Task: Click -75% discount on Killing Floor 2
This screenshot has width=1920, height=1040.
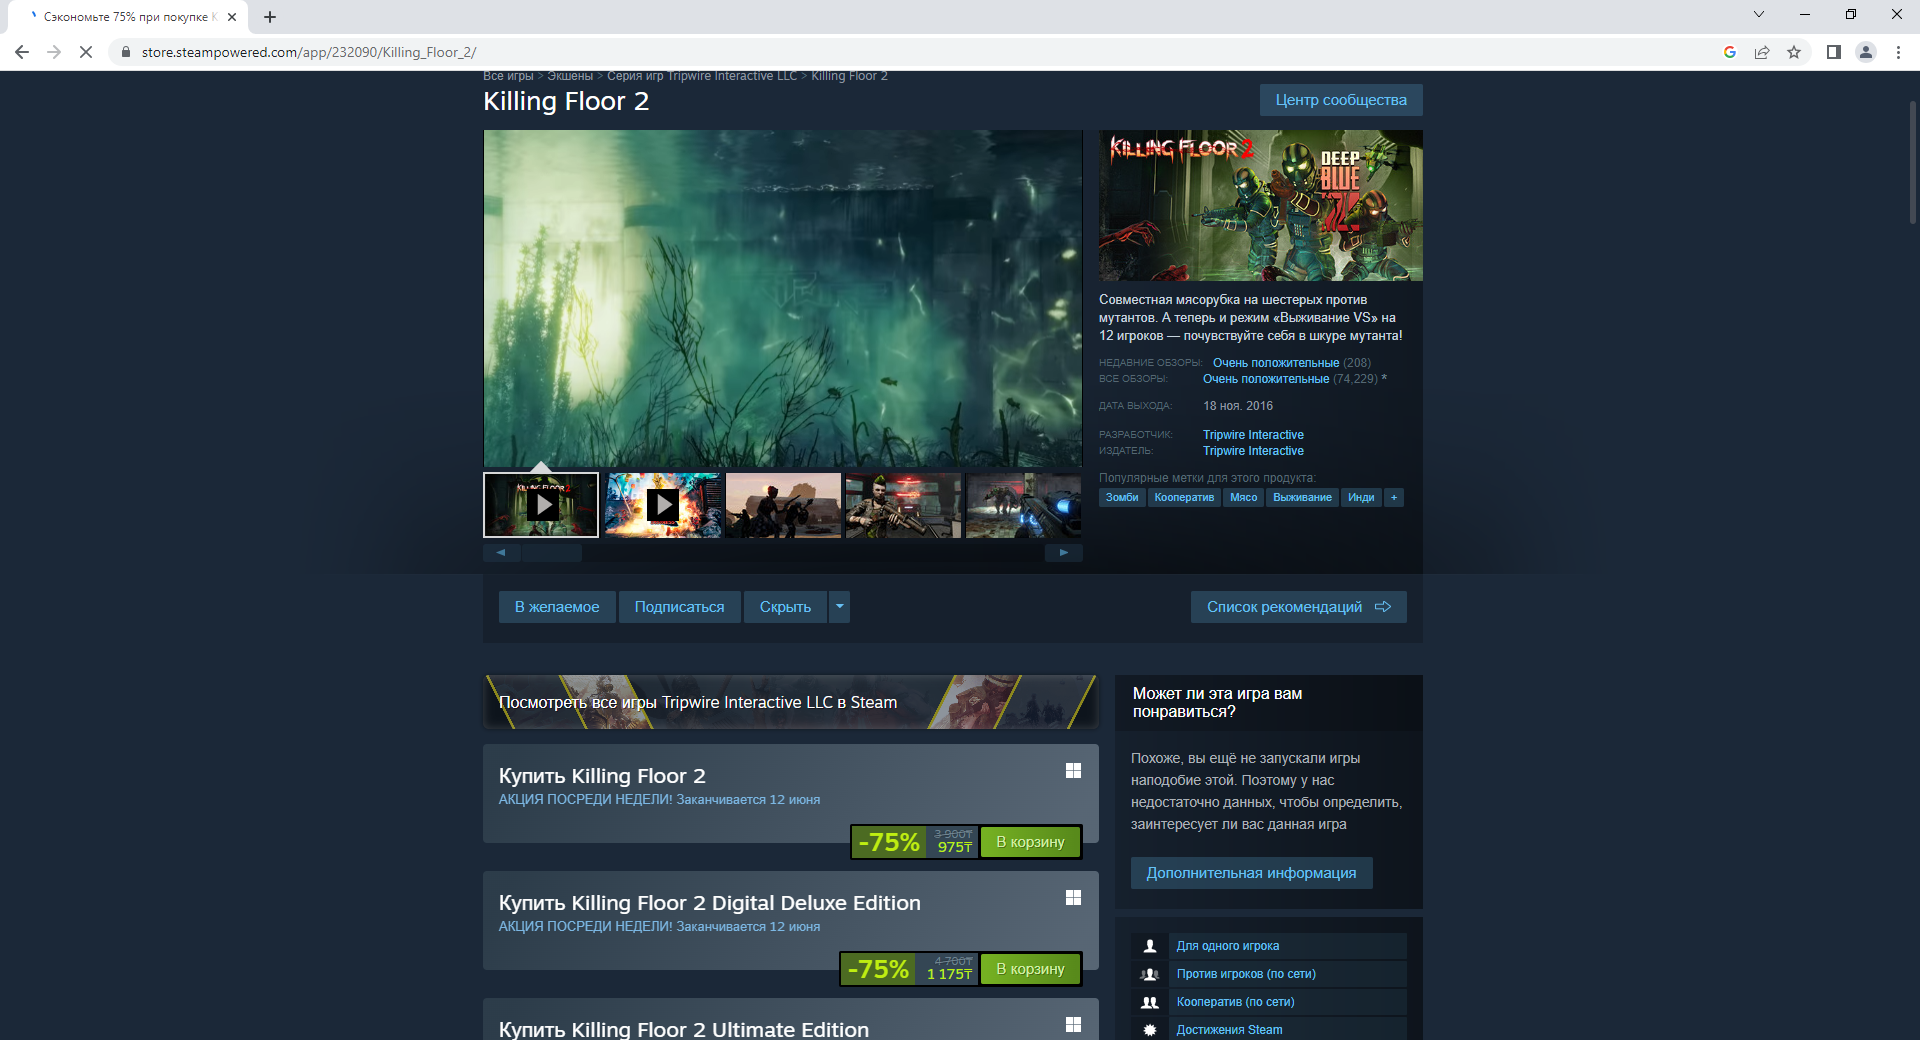Action: point(889,842)
